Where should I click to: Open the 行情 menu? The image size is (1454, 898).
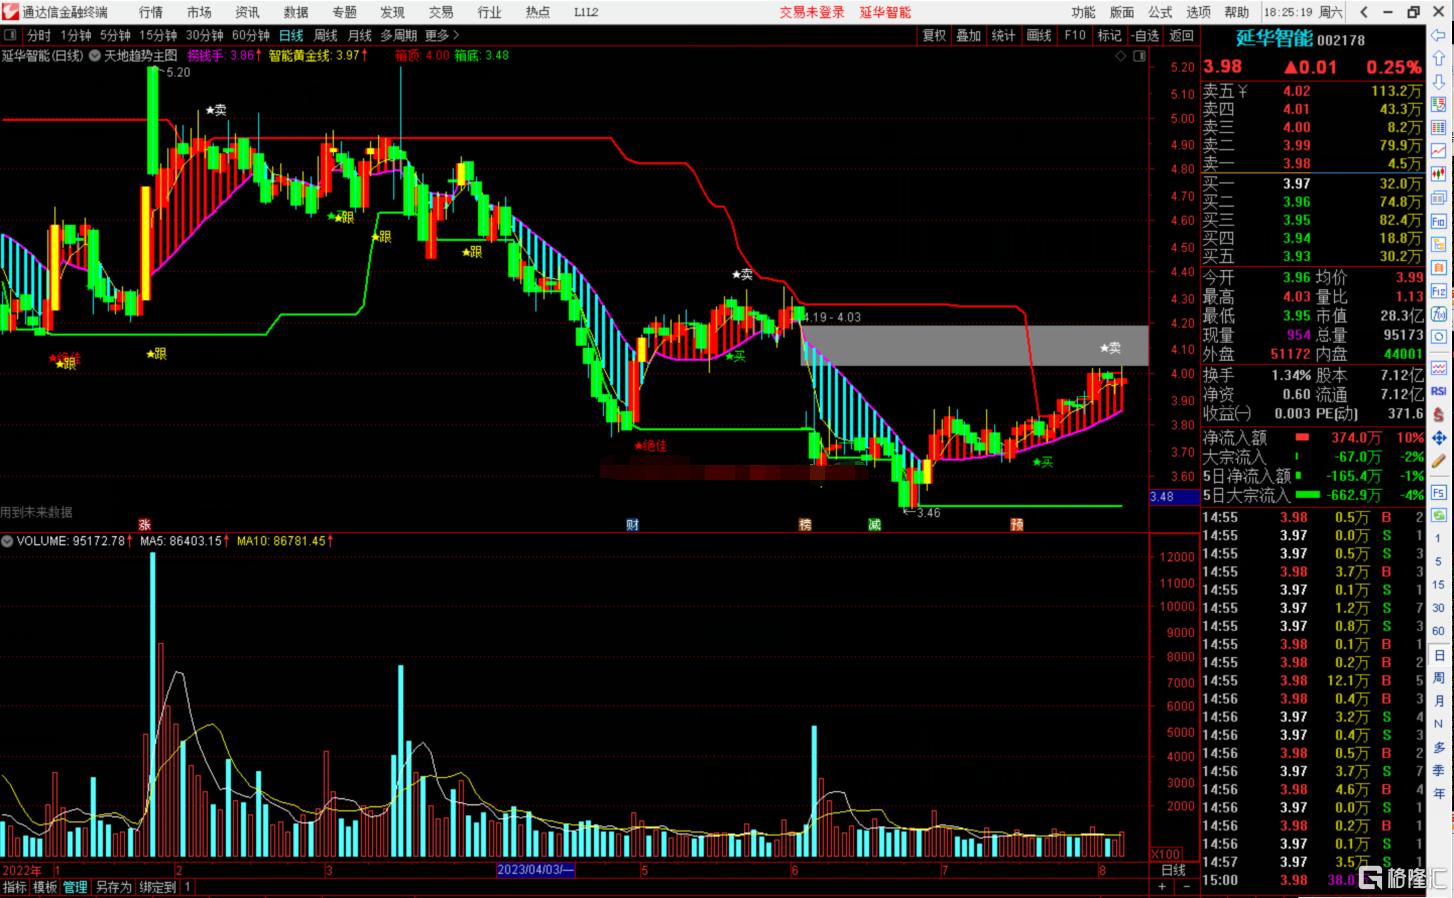151,12
